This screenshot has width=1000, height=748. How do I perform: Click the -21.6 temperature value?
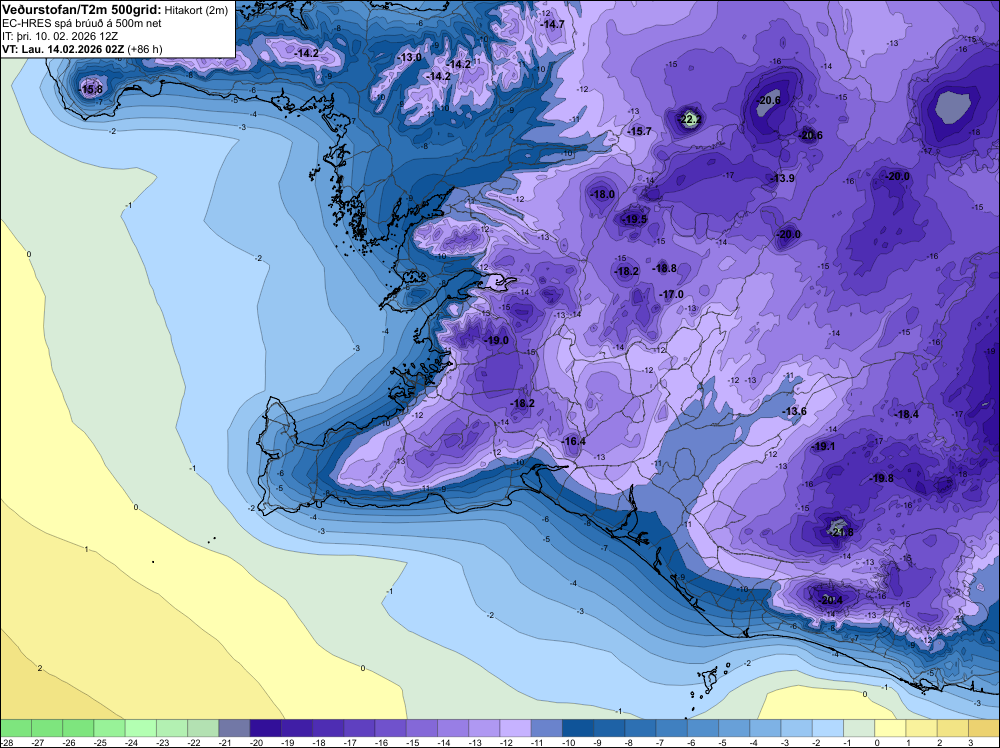[x=841, y=532]
